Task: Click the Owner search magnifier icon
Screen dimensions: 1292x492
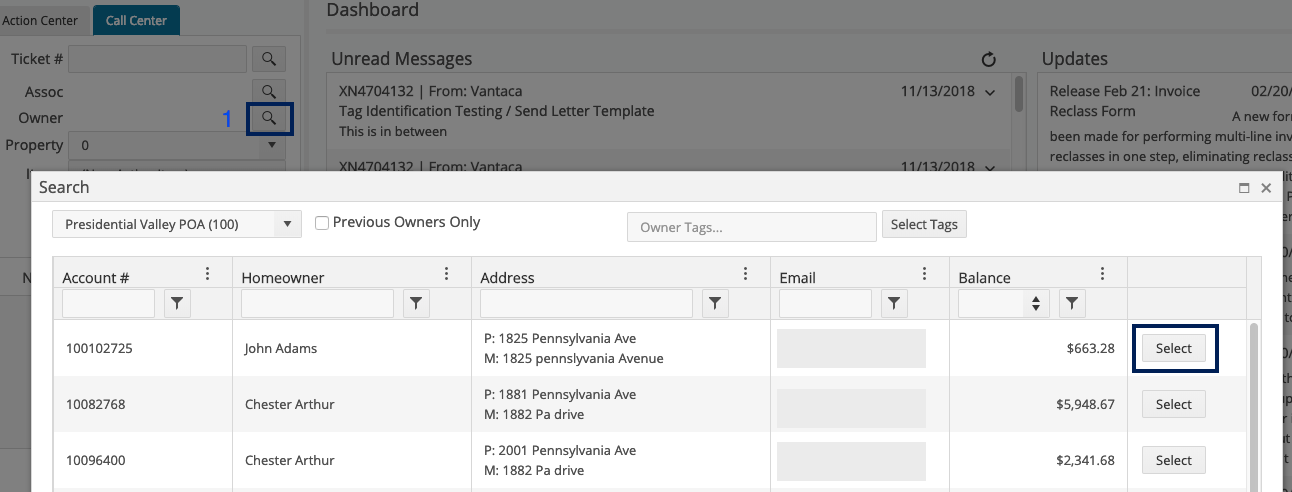Action: pyautogui.click(x=269, y=119)
